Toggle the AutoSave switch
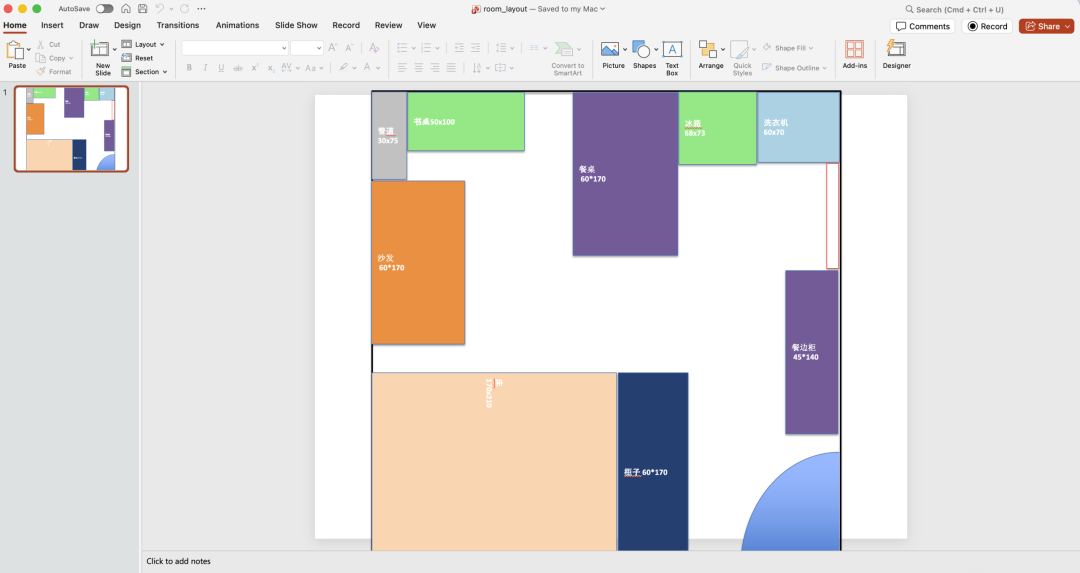 click(x=104, y=8)
